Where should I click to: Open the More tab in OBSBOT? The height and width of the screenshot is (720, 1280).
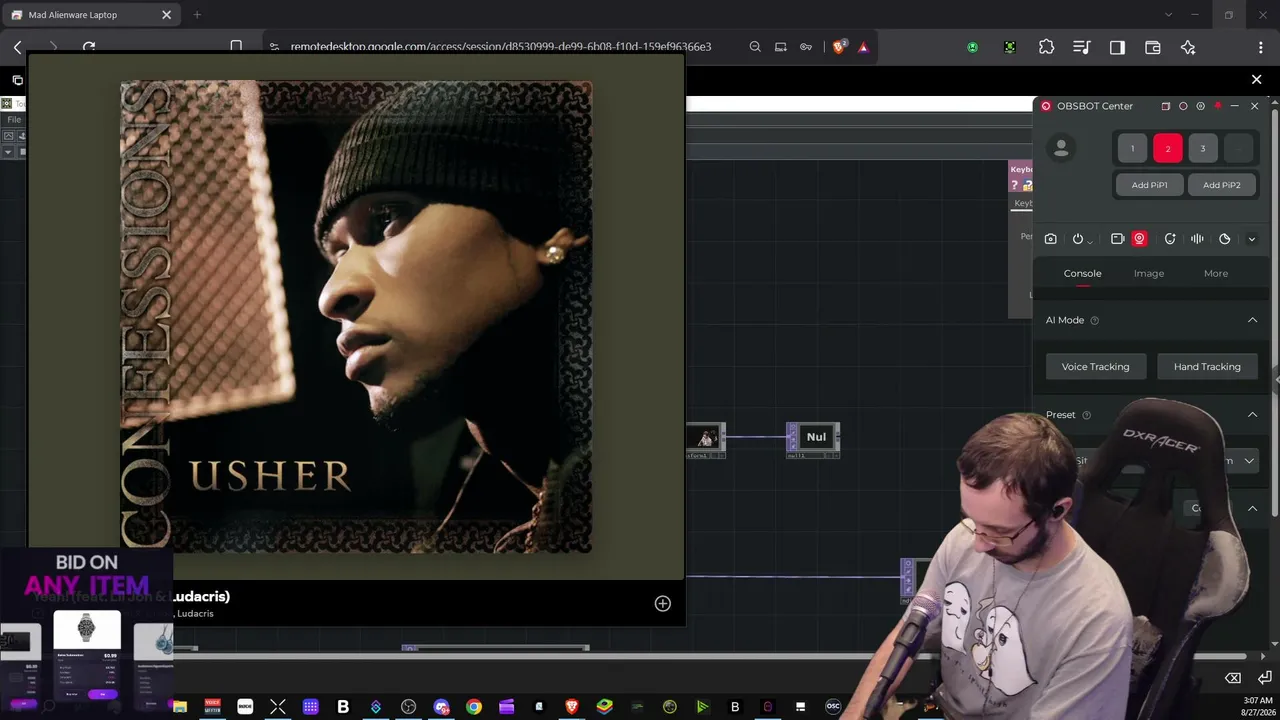[x=1216, y=273]
